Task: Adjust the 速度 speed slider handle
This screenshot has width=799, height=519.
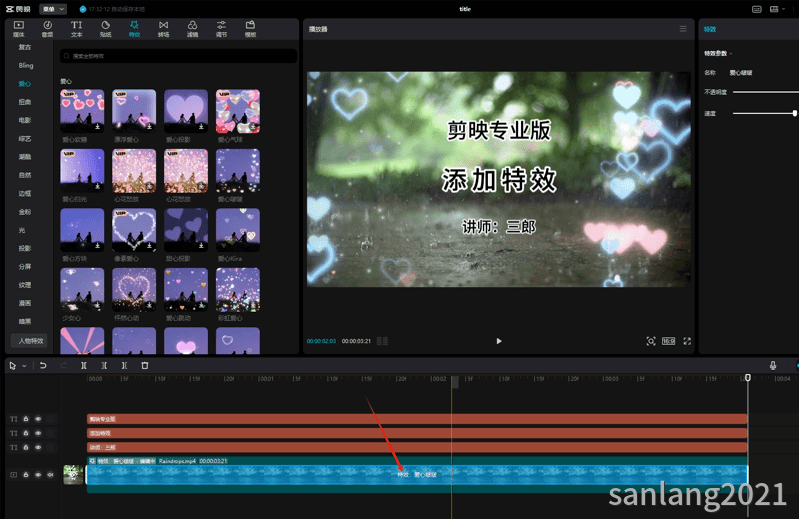Action: (794, 114)
